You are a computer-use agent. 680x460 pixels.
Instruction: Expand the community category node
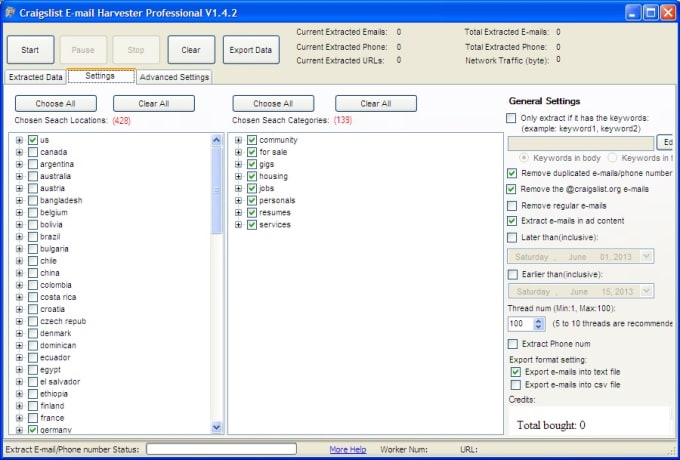(x=239, y=140)
